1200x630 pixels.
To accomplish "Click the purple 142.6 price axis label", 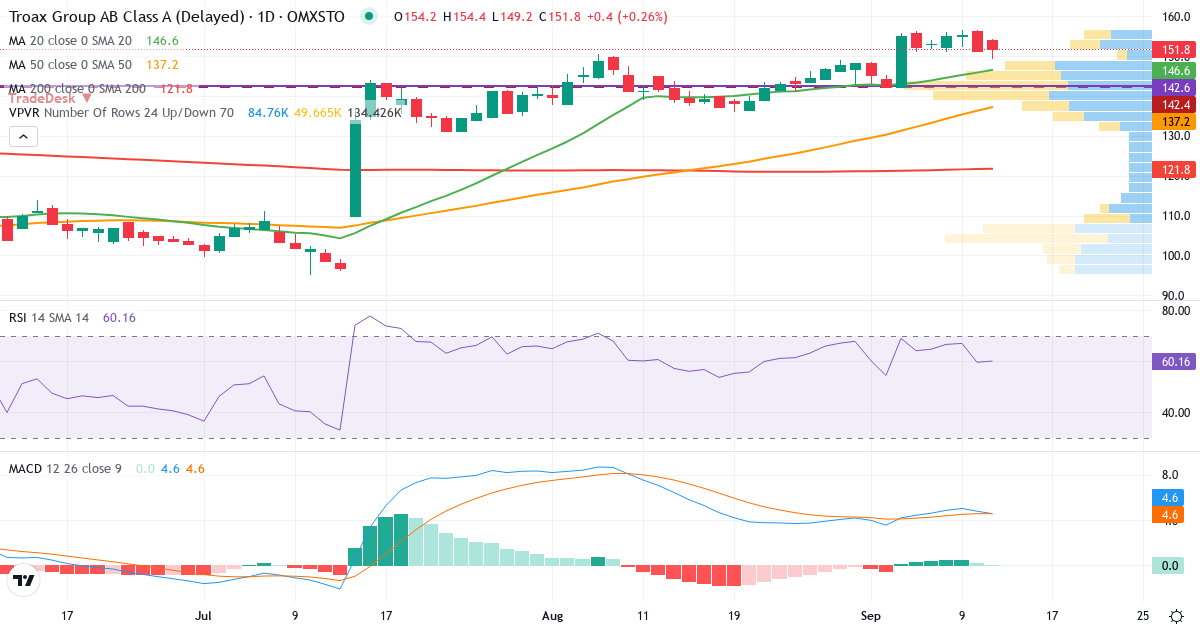I will pos(1172,88).
